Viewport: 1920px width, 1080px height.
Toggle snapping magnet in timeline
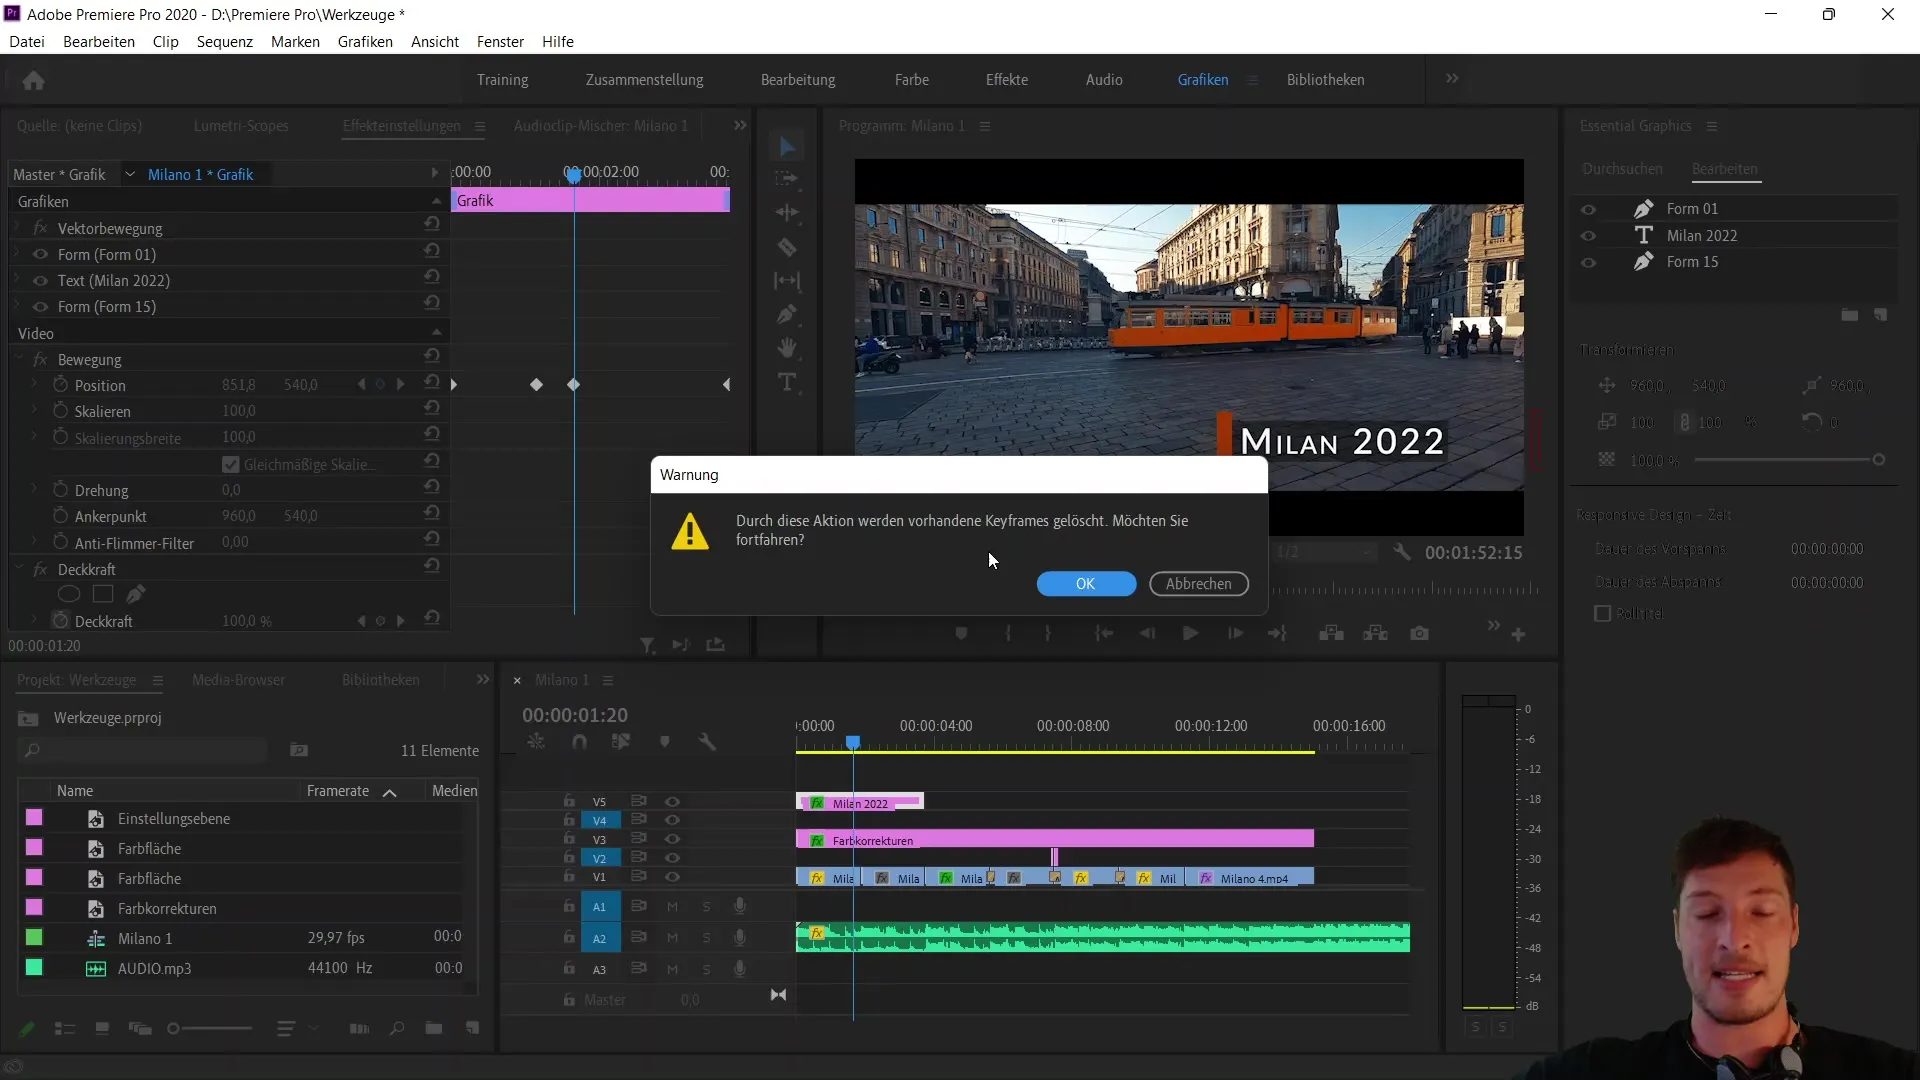coord(579,742)
